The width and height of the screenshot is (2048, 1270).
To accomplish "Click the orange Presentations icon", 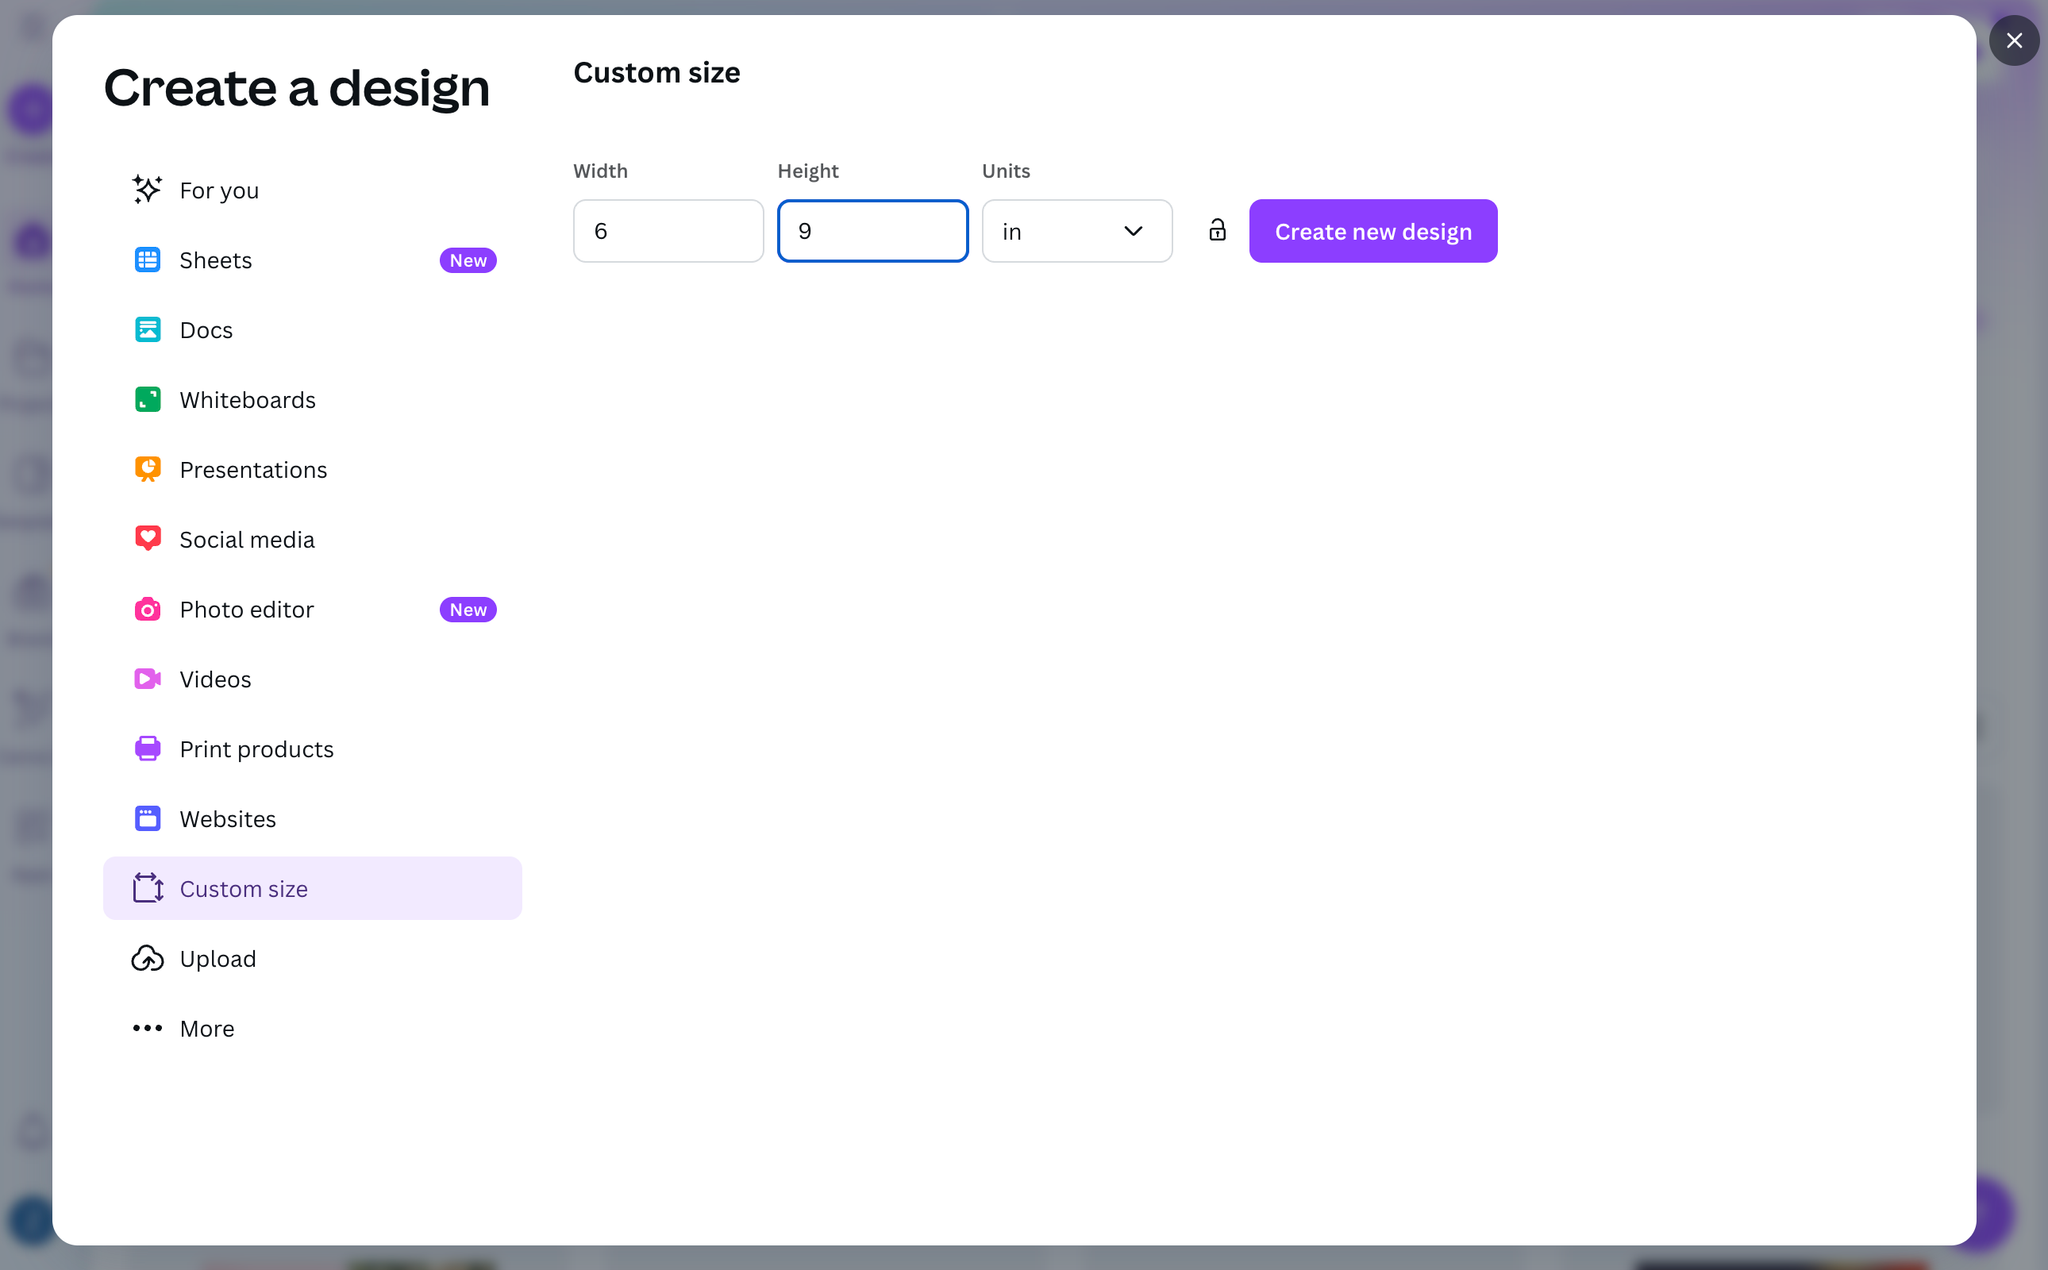I will point(147,469).
